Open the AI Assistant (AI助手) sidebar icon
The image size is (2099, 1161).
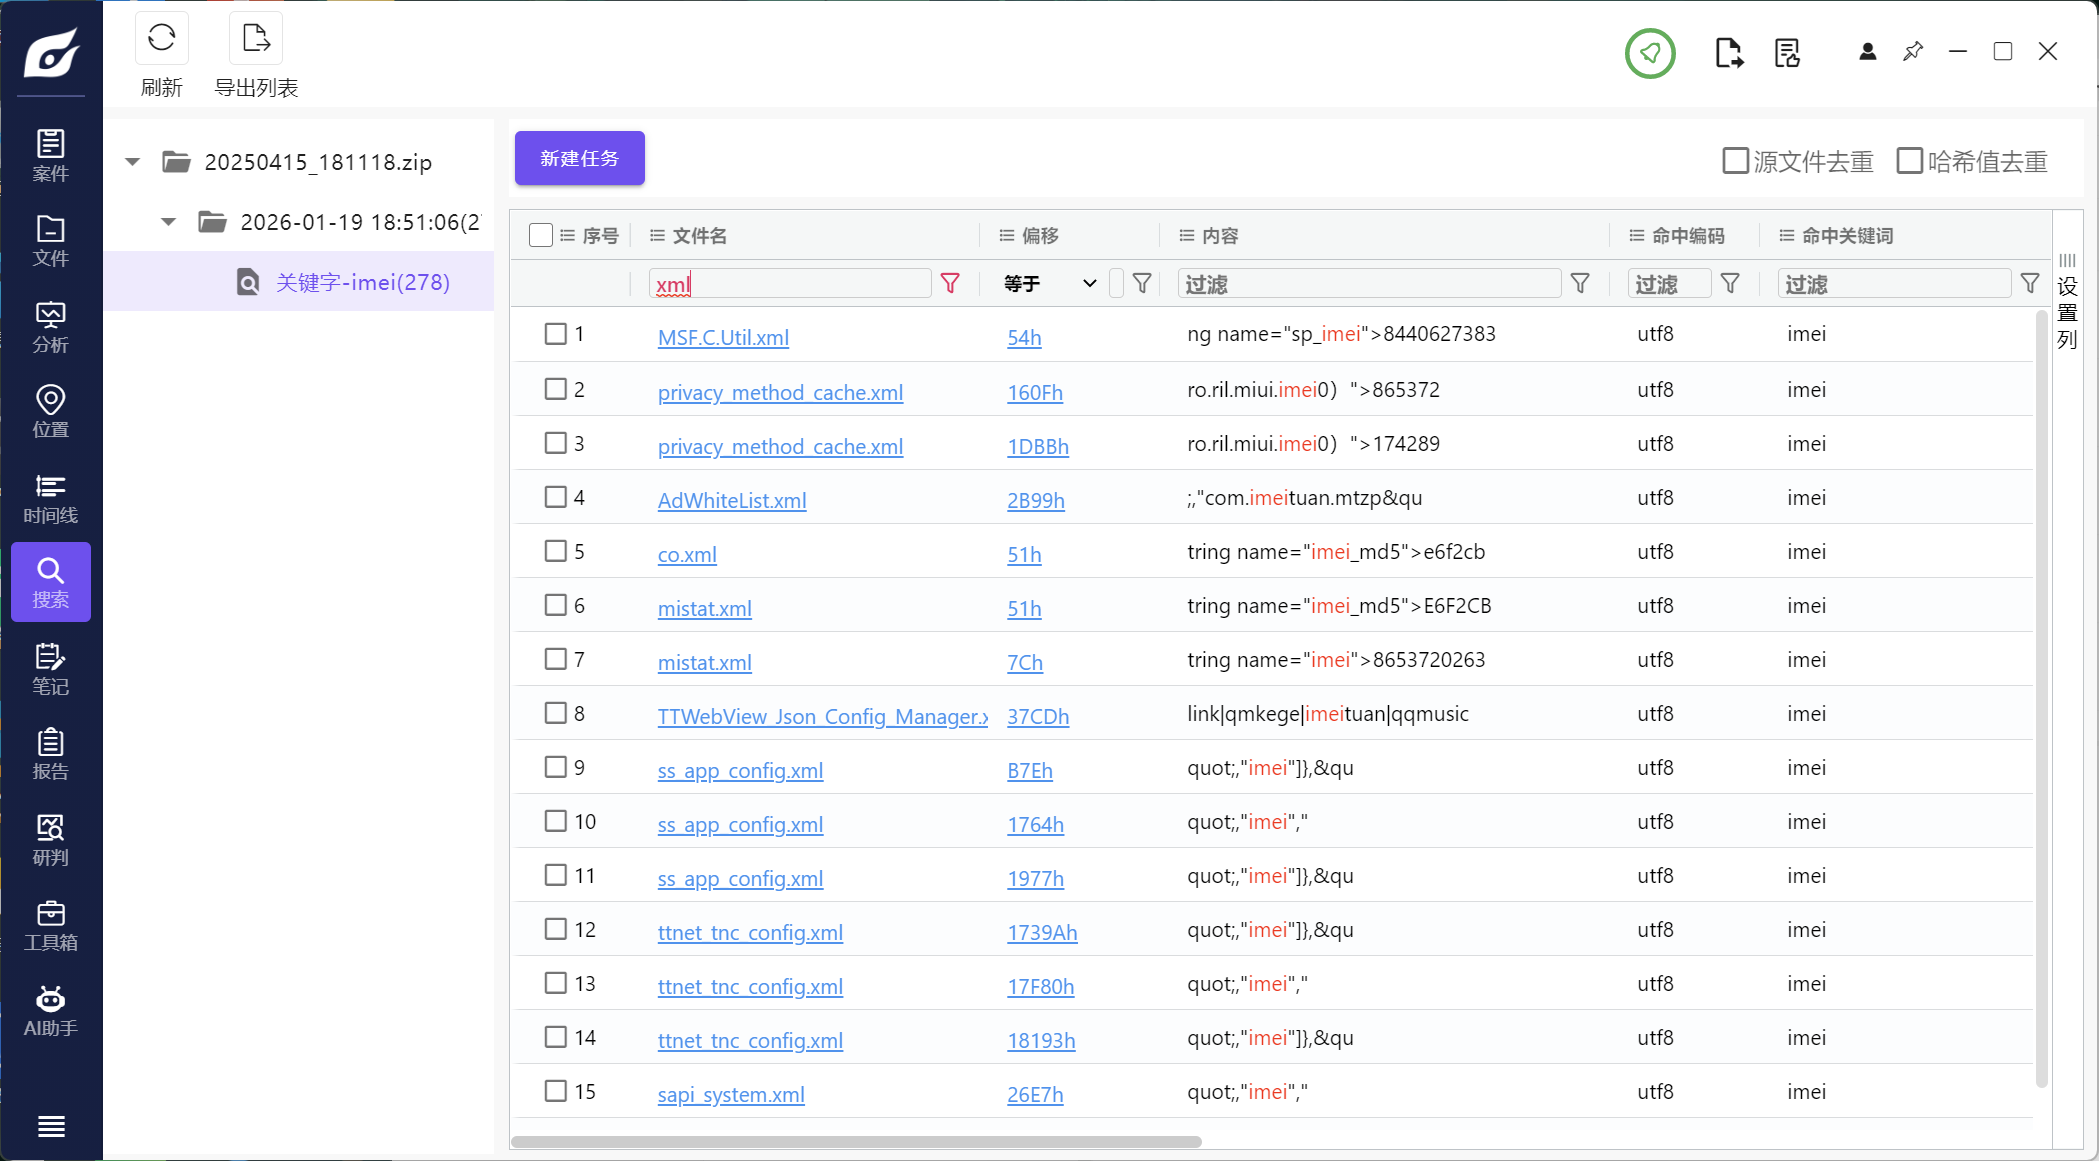[x=50, y=1011]
